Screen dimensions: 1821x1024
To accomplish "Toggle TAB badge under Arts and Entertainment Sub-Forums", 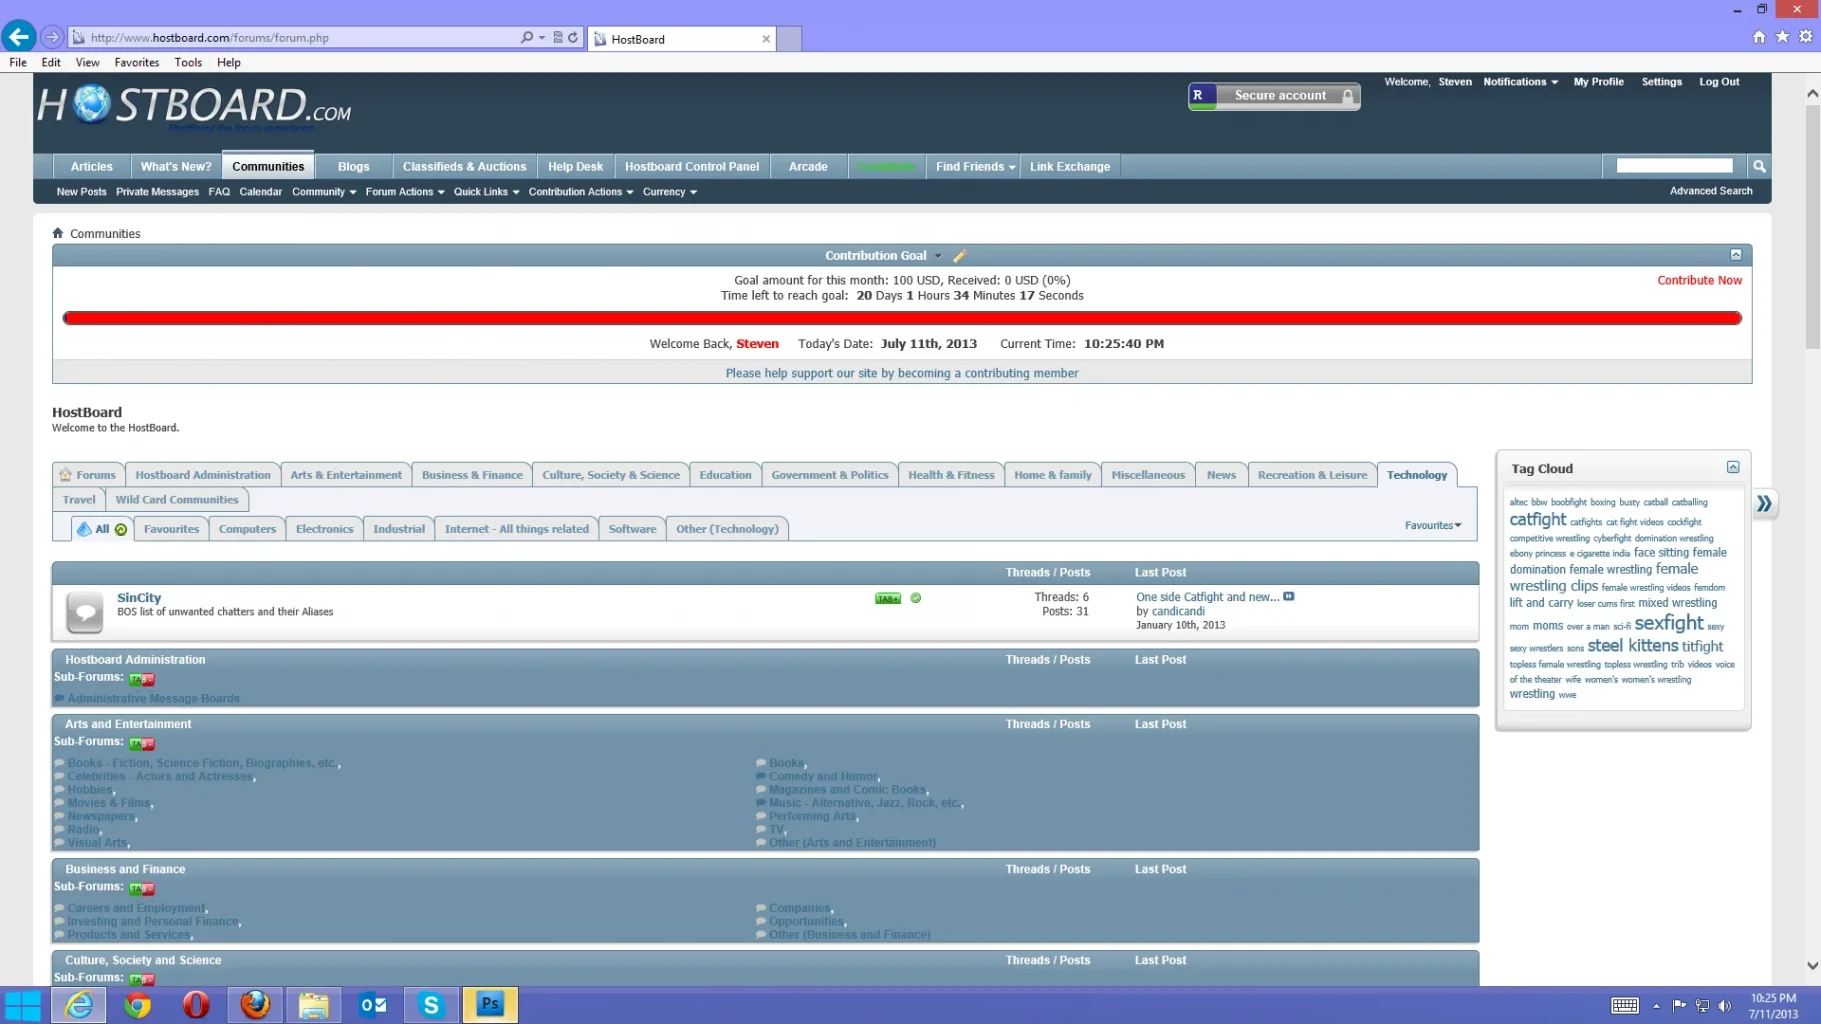I will click(x=142, y=744).
